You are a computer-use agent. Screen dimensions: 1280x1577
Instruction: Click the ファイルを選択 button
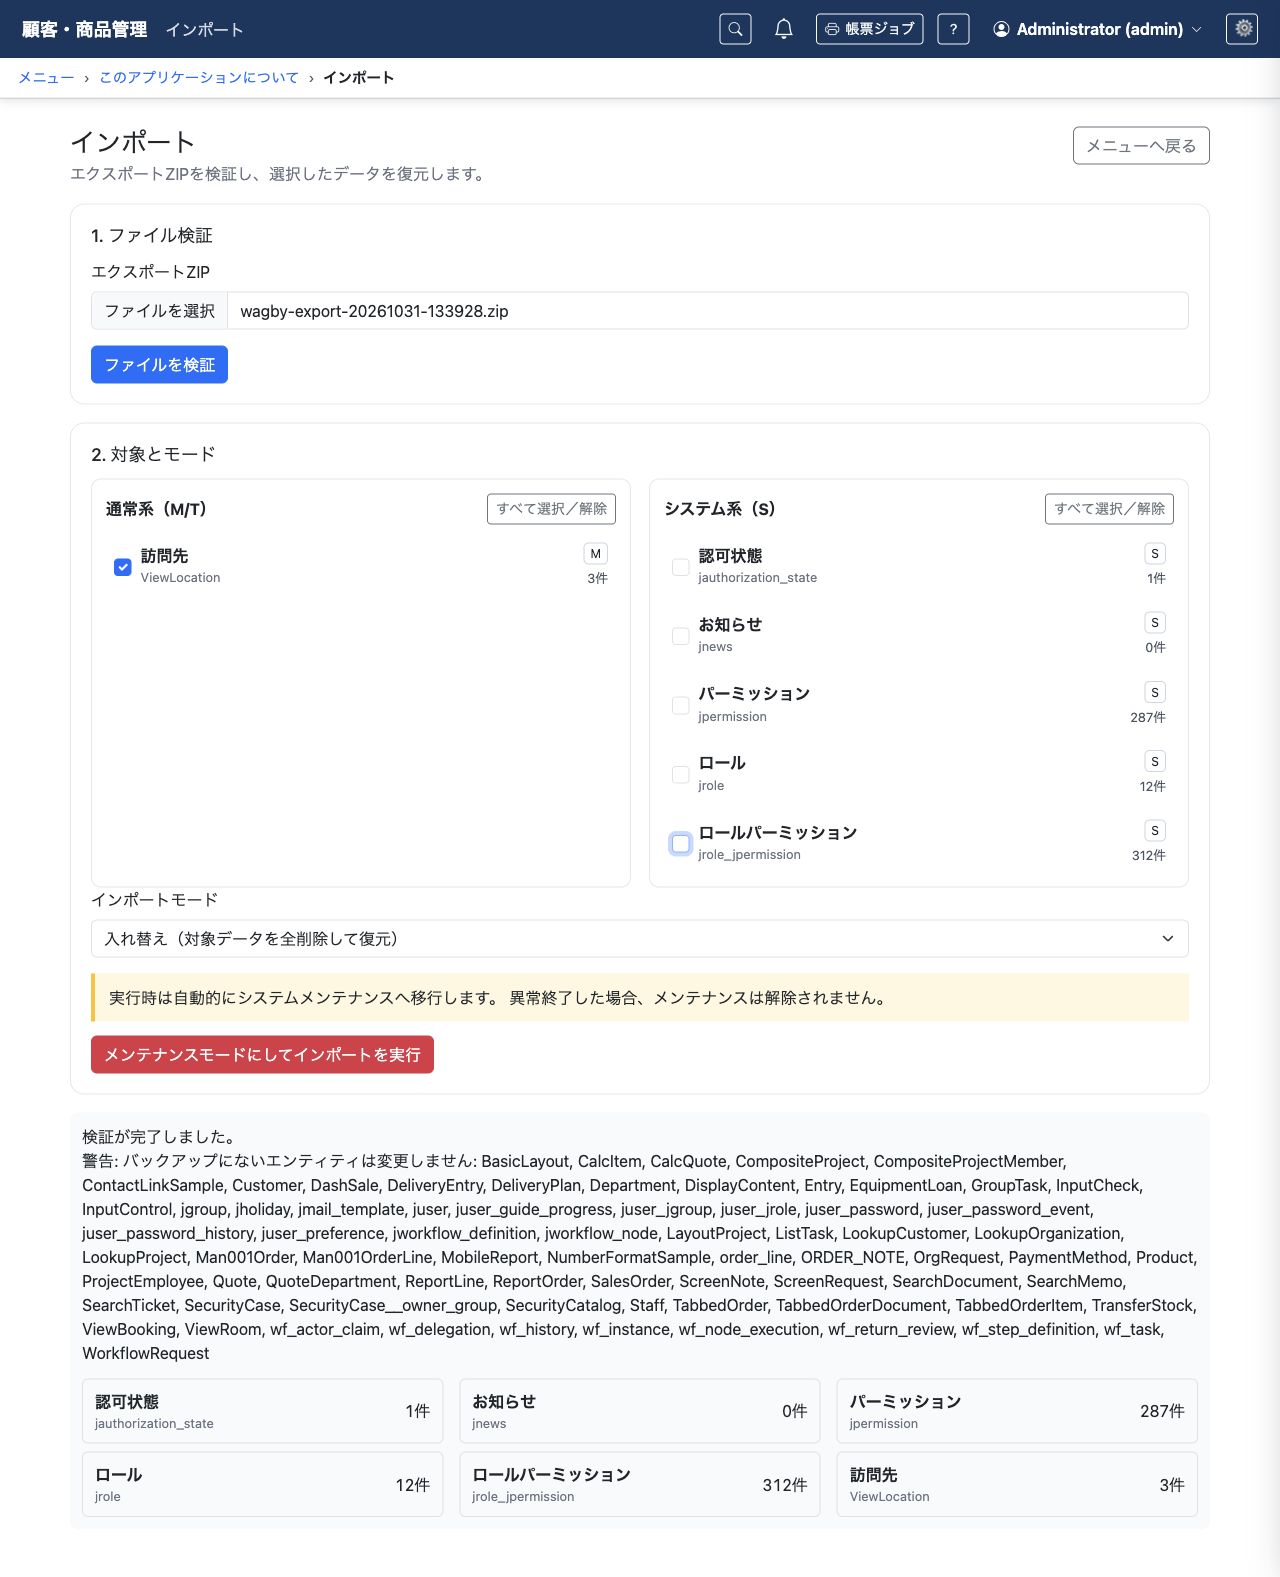point(160,311)
